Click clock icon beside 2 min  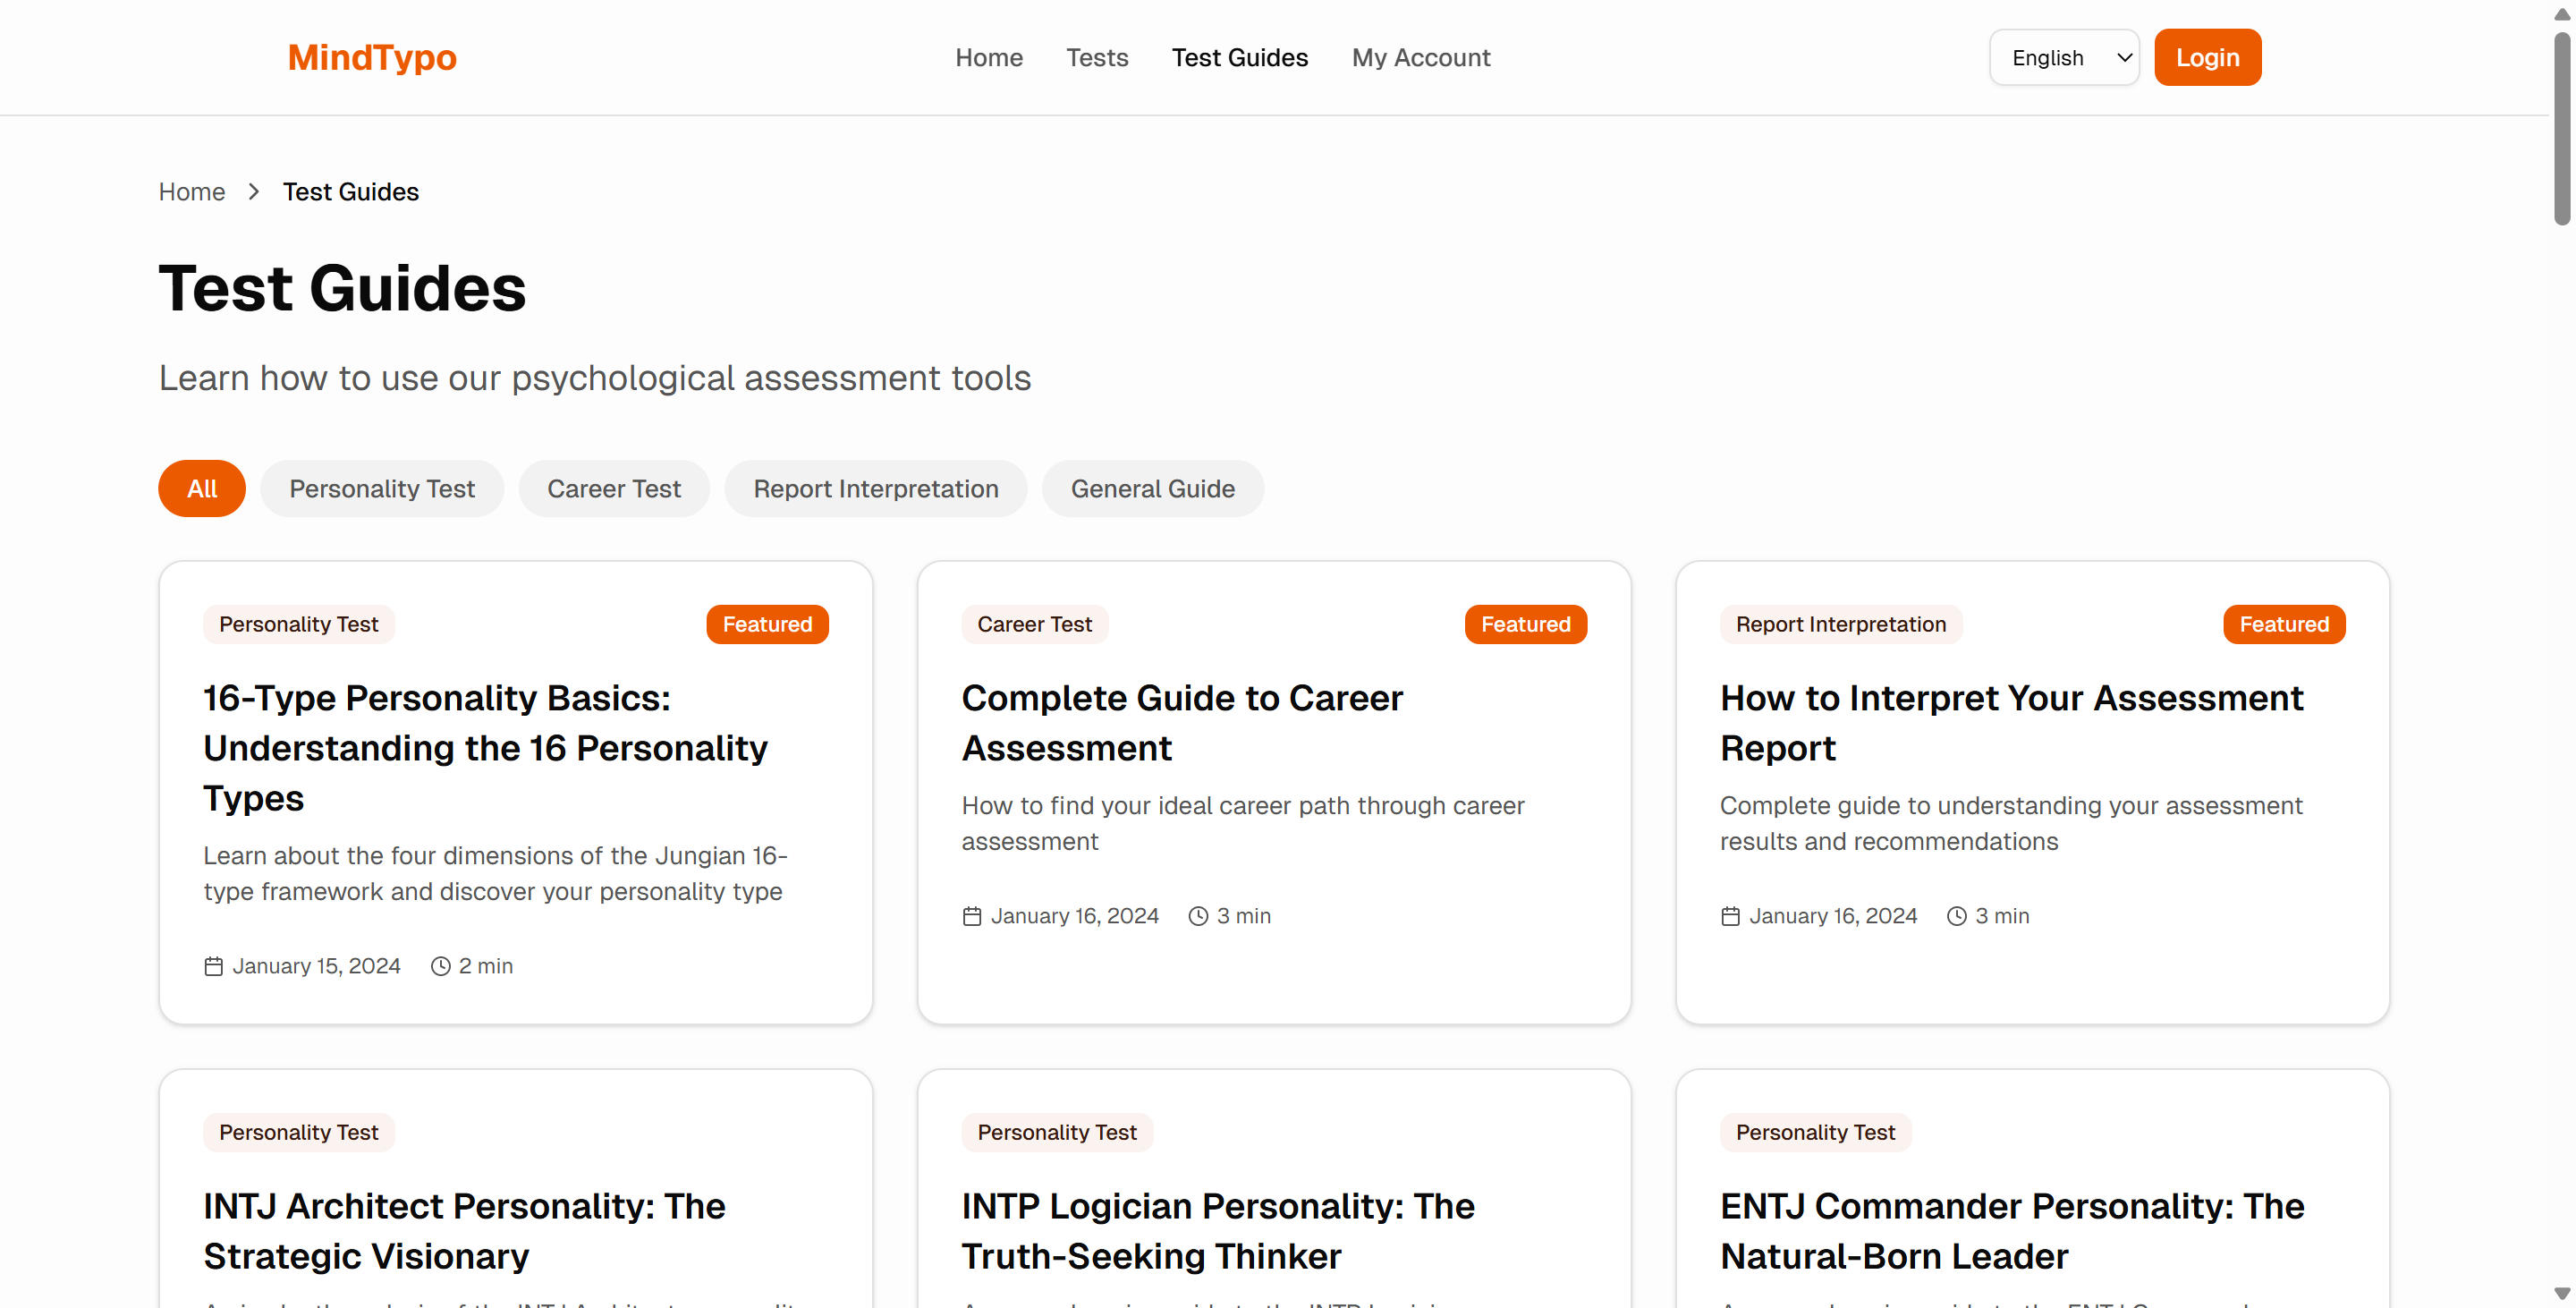click(440, 966)
